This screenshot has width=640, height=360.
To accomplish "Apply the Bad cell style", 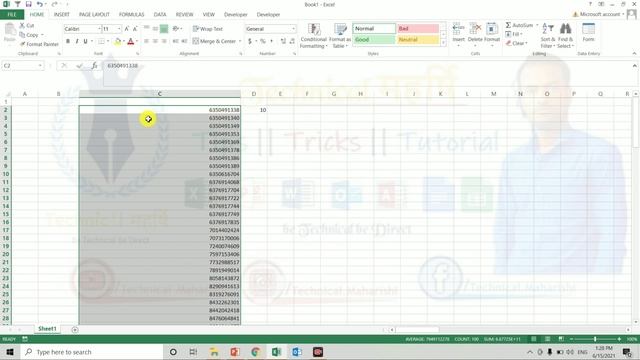I will [418, 29].
